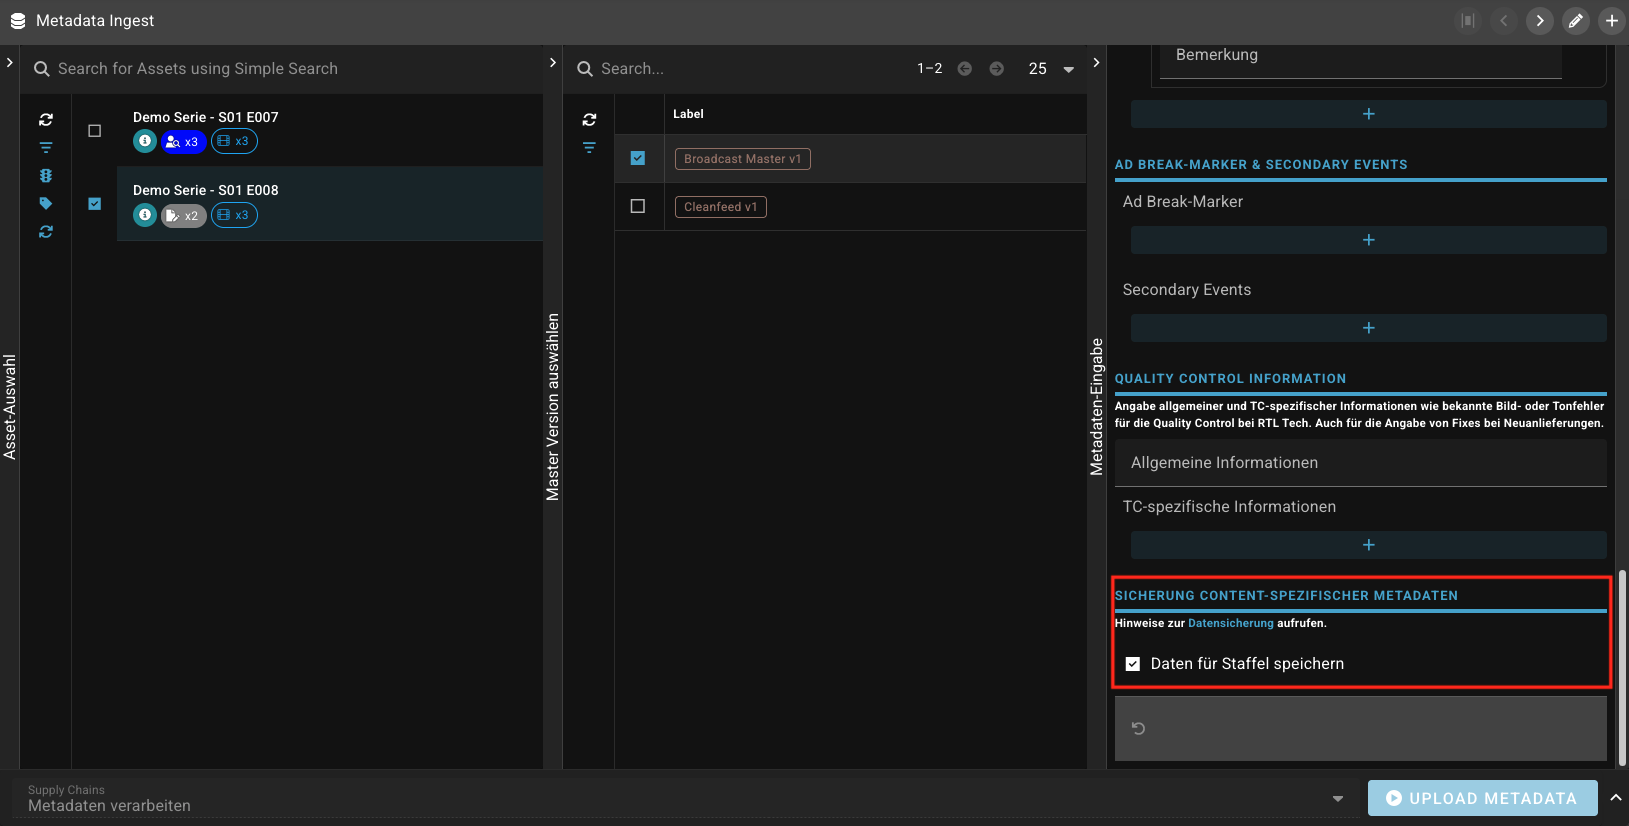
Task: Select Demo Serie - S01 E008 asset
Action: [206, 190]
